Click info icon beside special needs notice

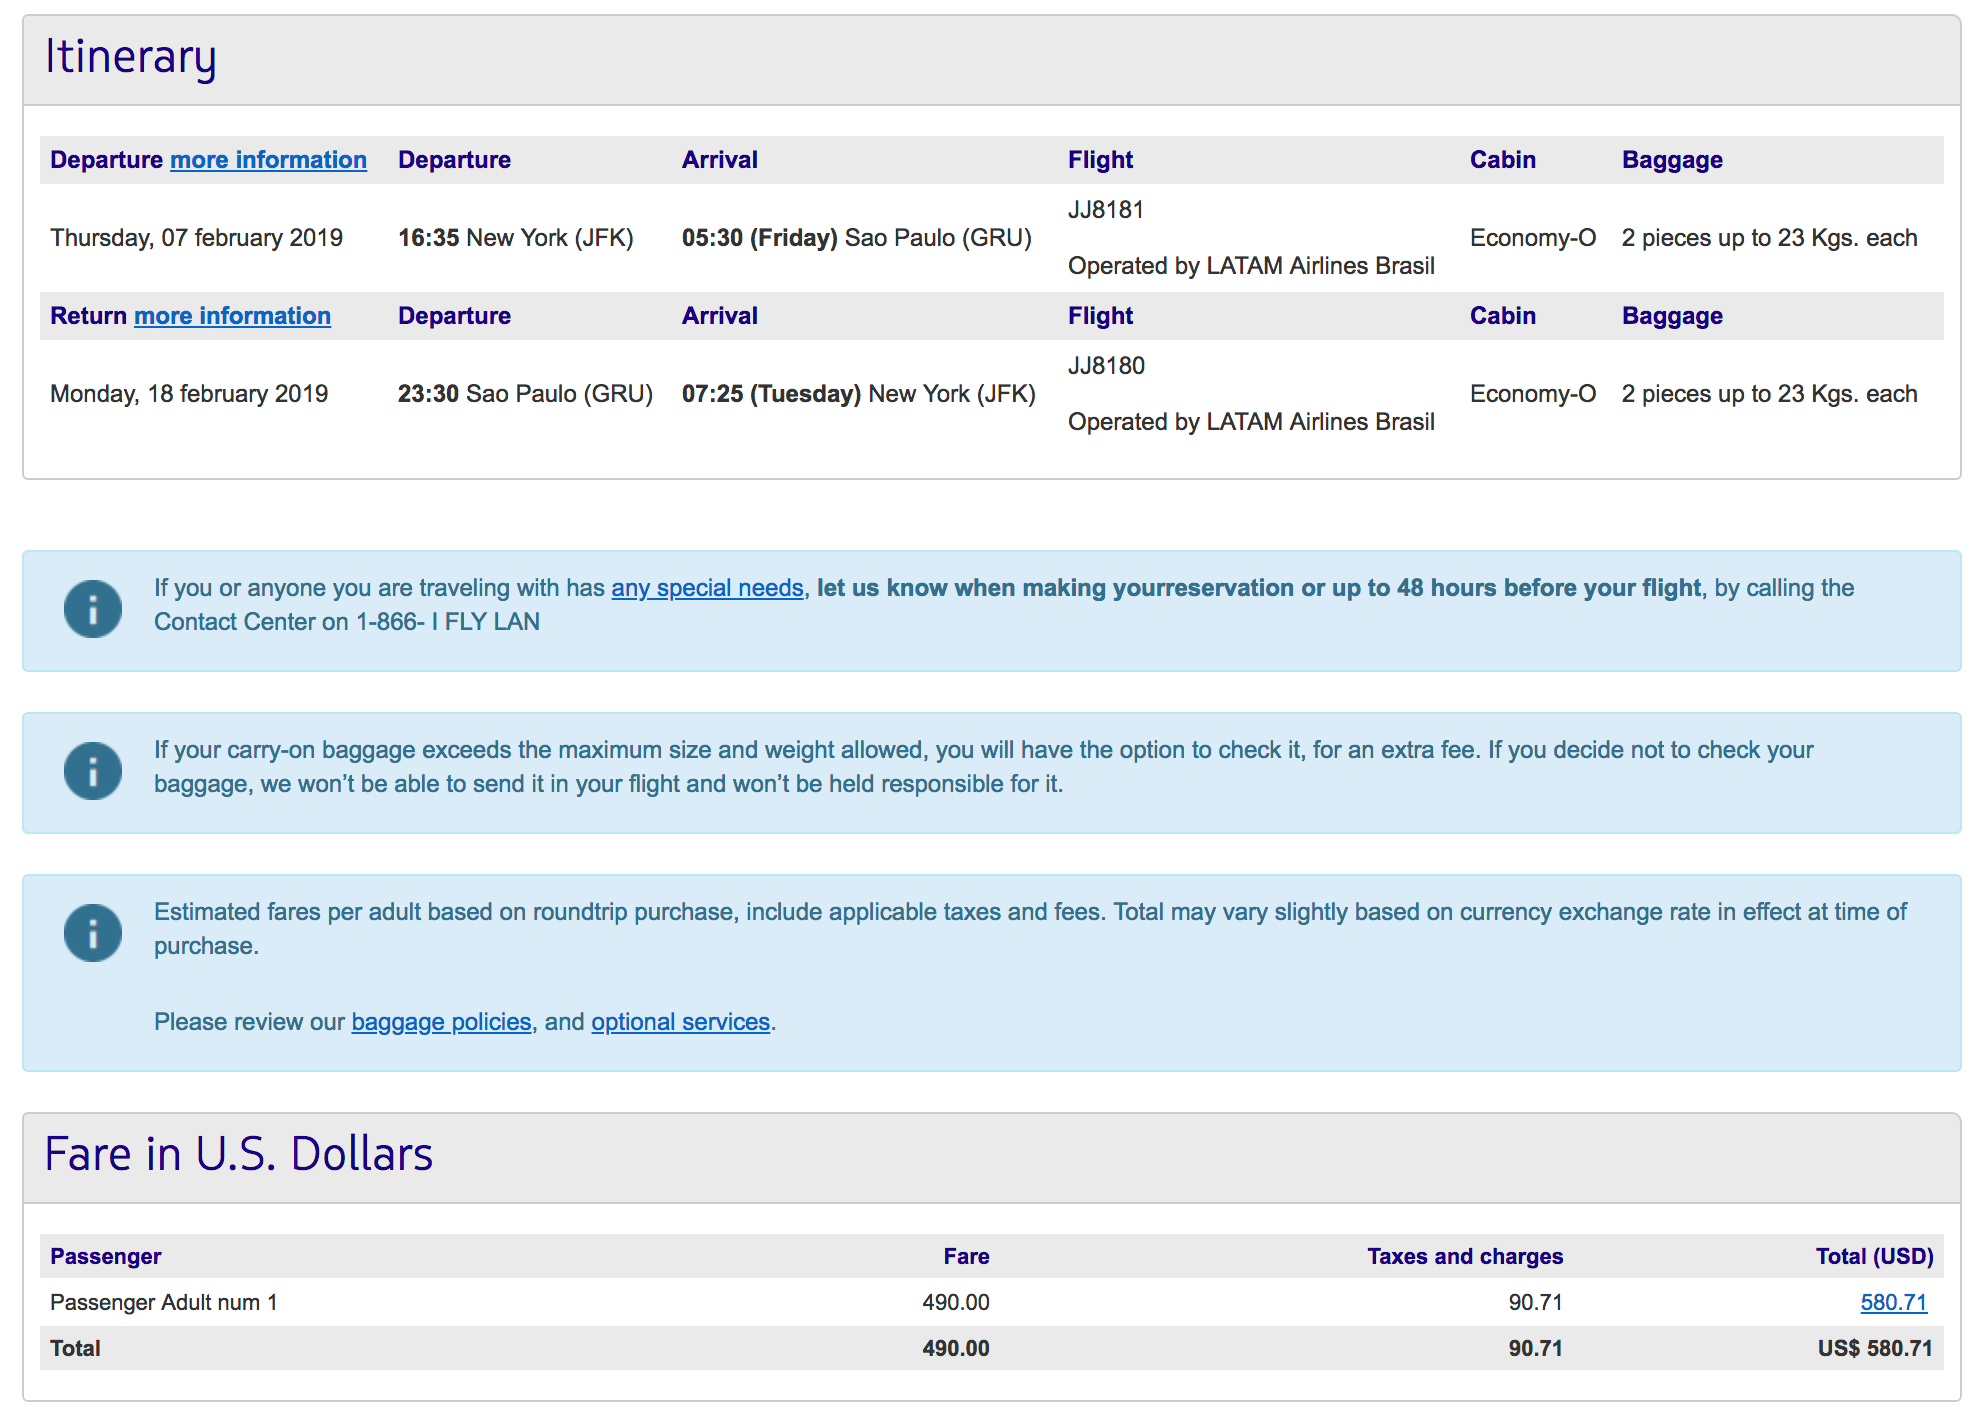click(93, 609)
